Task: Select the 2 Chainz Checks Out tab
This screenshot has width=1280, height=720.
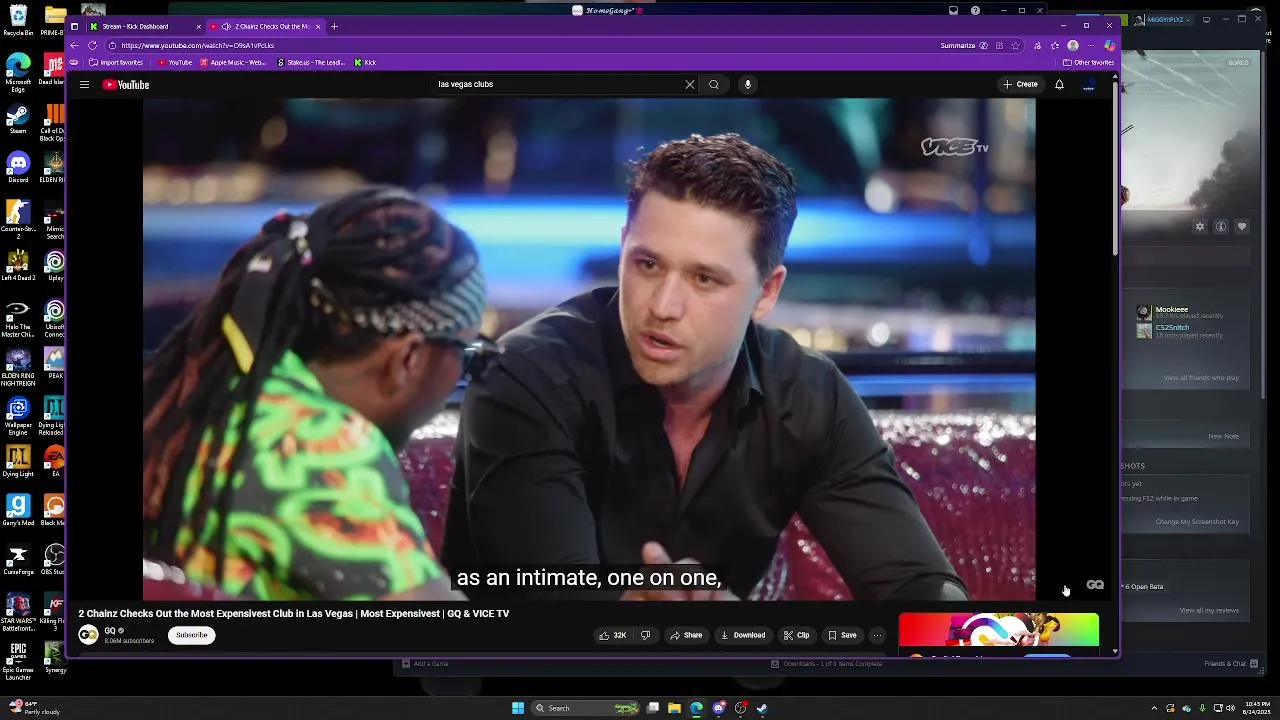Action: coord(265,26)
